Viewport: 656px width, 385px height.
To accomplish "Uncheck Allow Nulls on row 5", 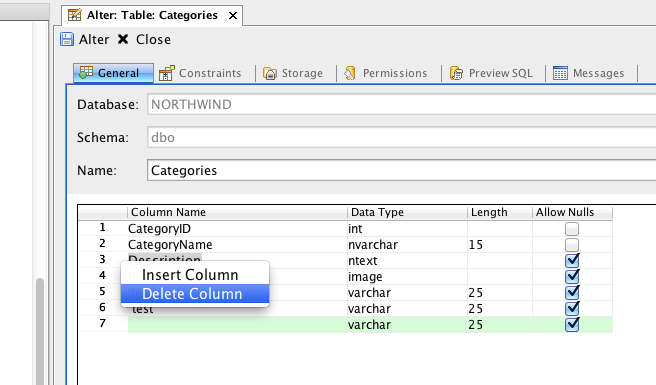I will click(572, 292).
